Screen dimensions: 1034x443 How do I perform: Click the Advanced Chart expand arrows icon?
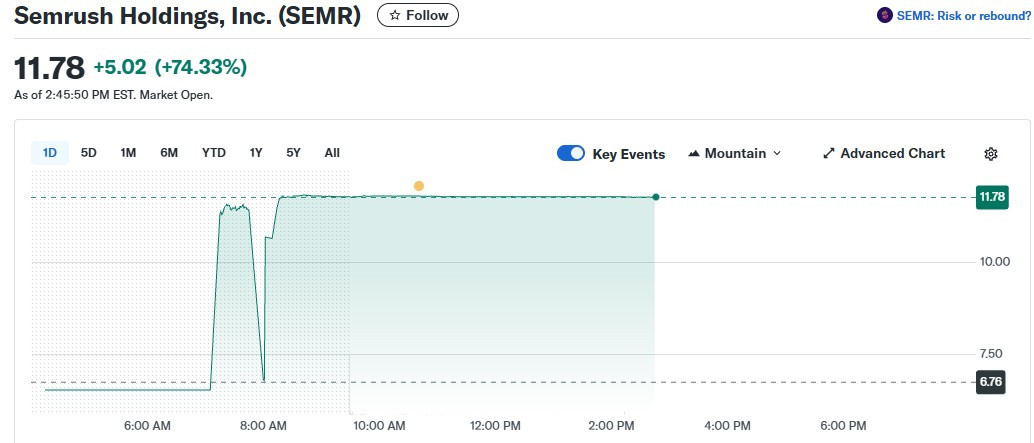tap(828, 154)
